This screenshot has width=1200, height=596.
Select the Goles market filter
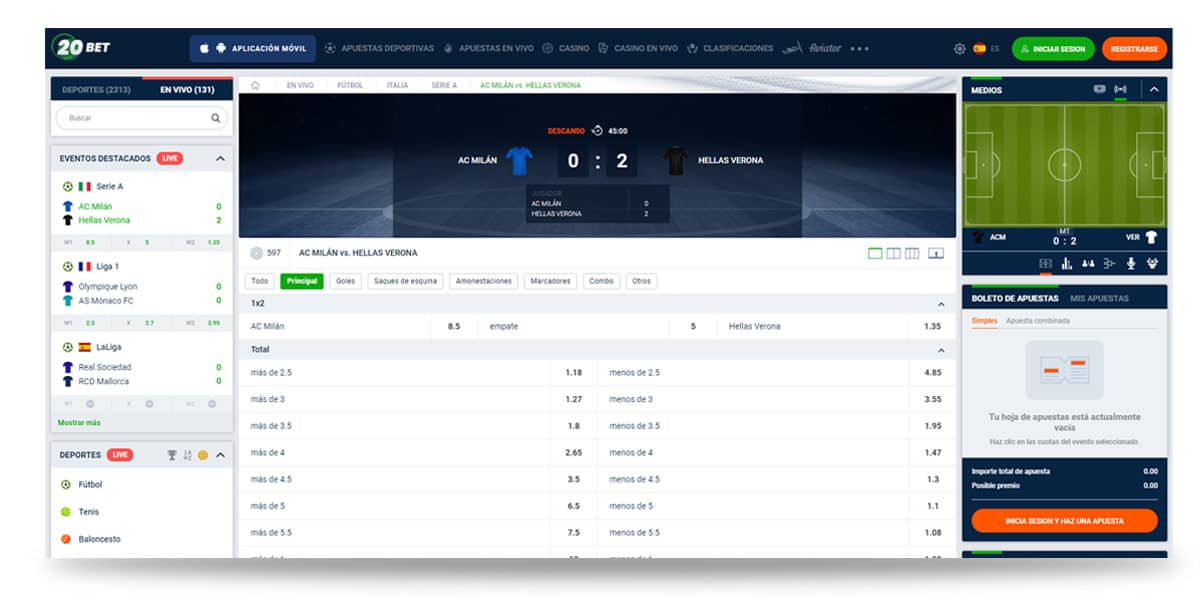coord(346,281)
